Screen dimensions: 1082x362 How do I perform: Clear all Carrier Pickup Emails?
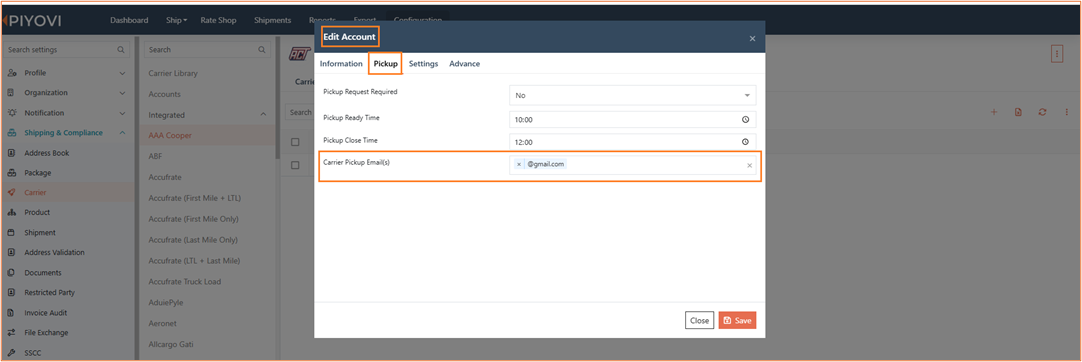point(749,165)
